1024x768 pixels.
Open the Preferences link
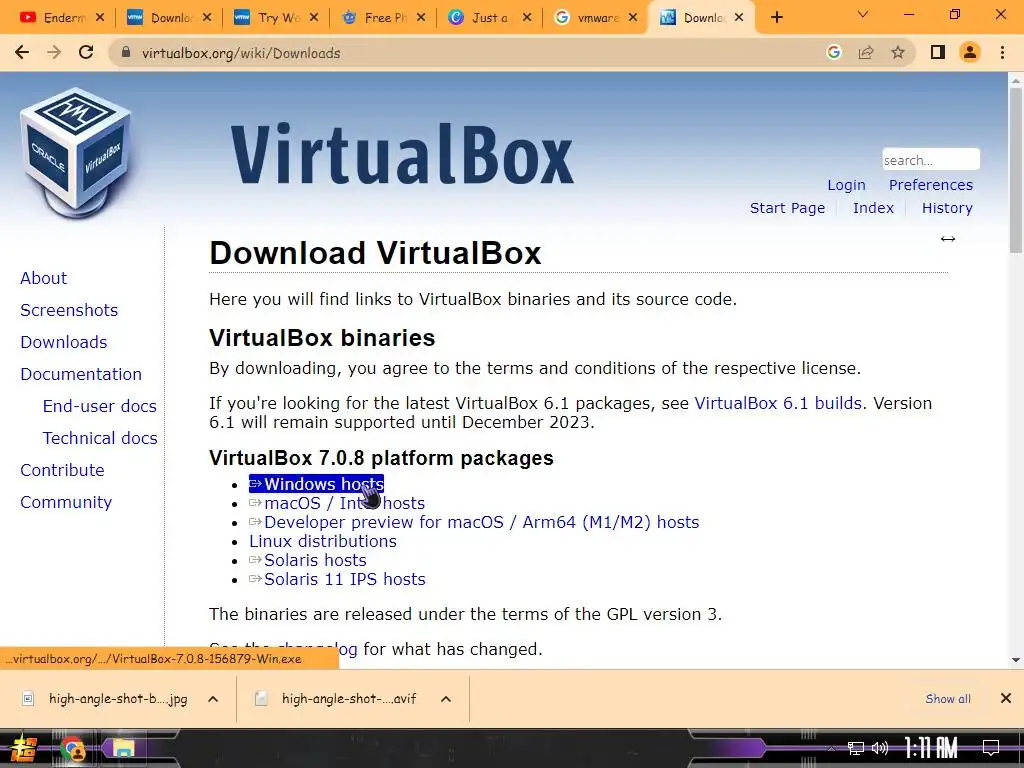tap(931, 185)
